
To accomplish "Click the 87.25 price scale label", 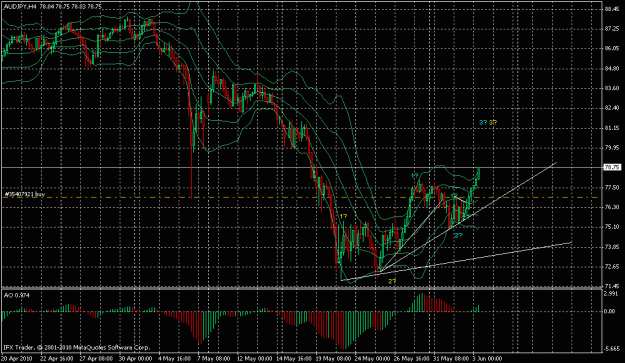I will pyautogui.click(x=612, y=29).
